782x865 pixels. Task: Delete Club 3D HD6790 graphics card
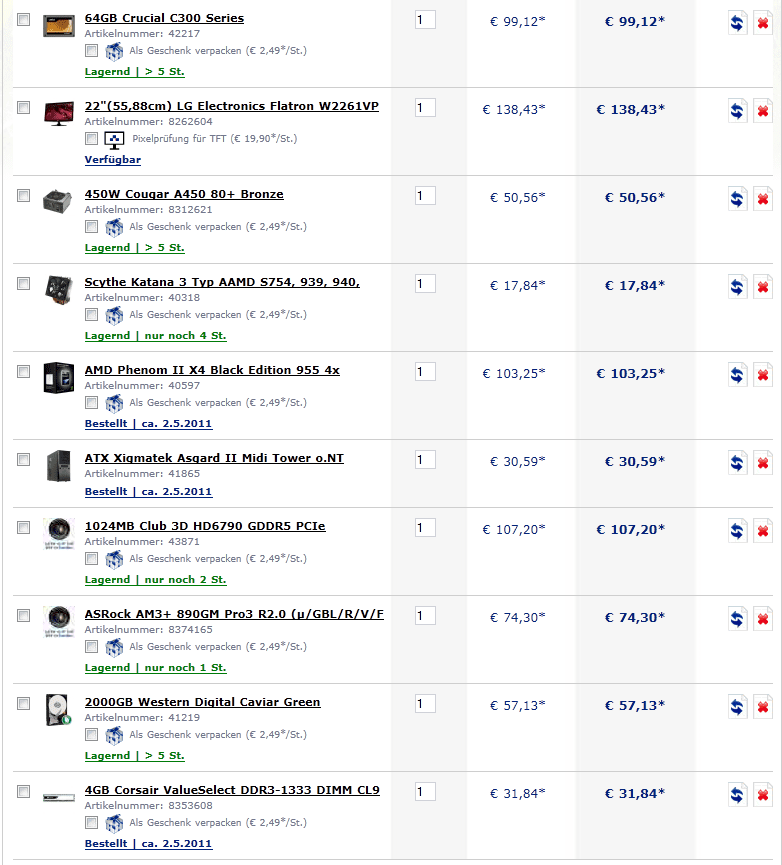[x=762, y=532]
